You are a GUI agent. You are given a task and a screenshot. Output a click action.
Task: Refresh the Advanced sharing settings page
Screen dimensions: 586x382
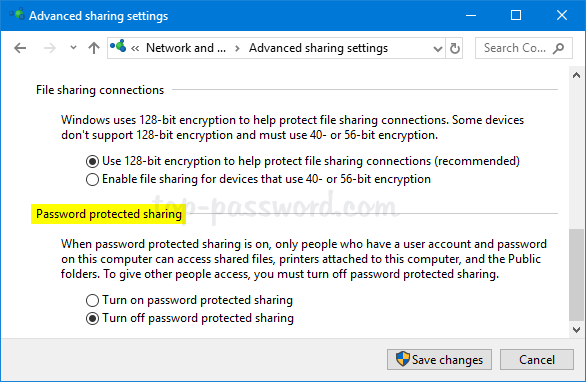point(454,48)
